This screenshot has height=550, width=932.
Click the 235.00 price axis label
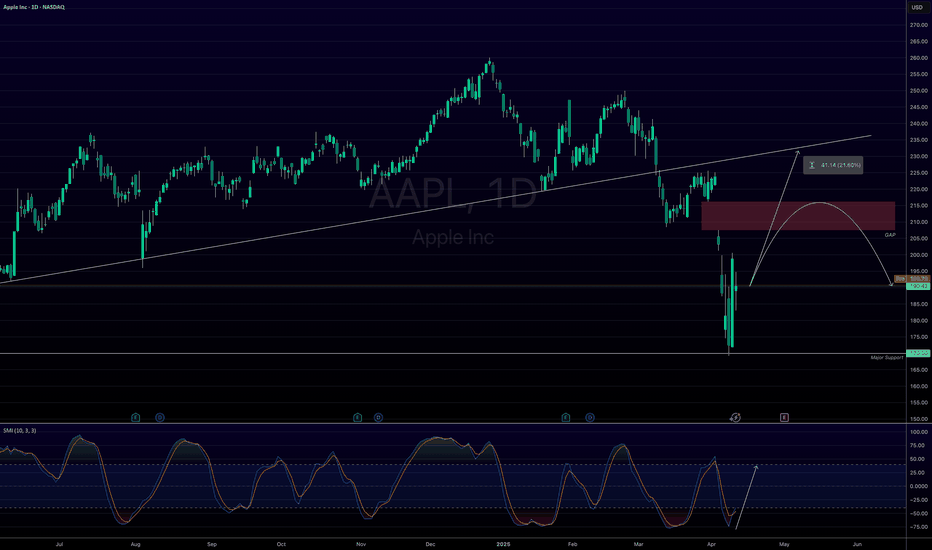pyautogui.click(x=918, y=140)
